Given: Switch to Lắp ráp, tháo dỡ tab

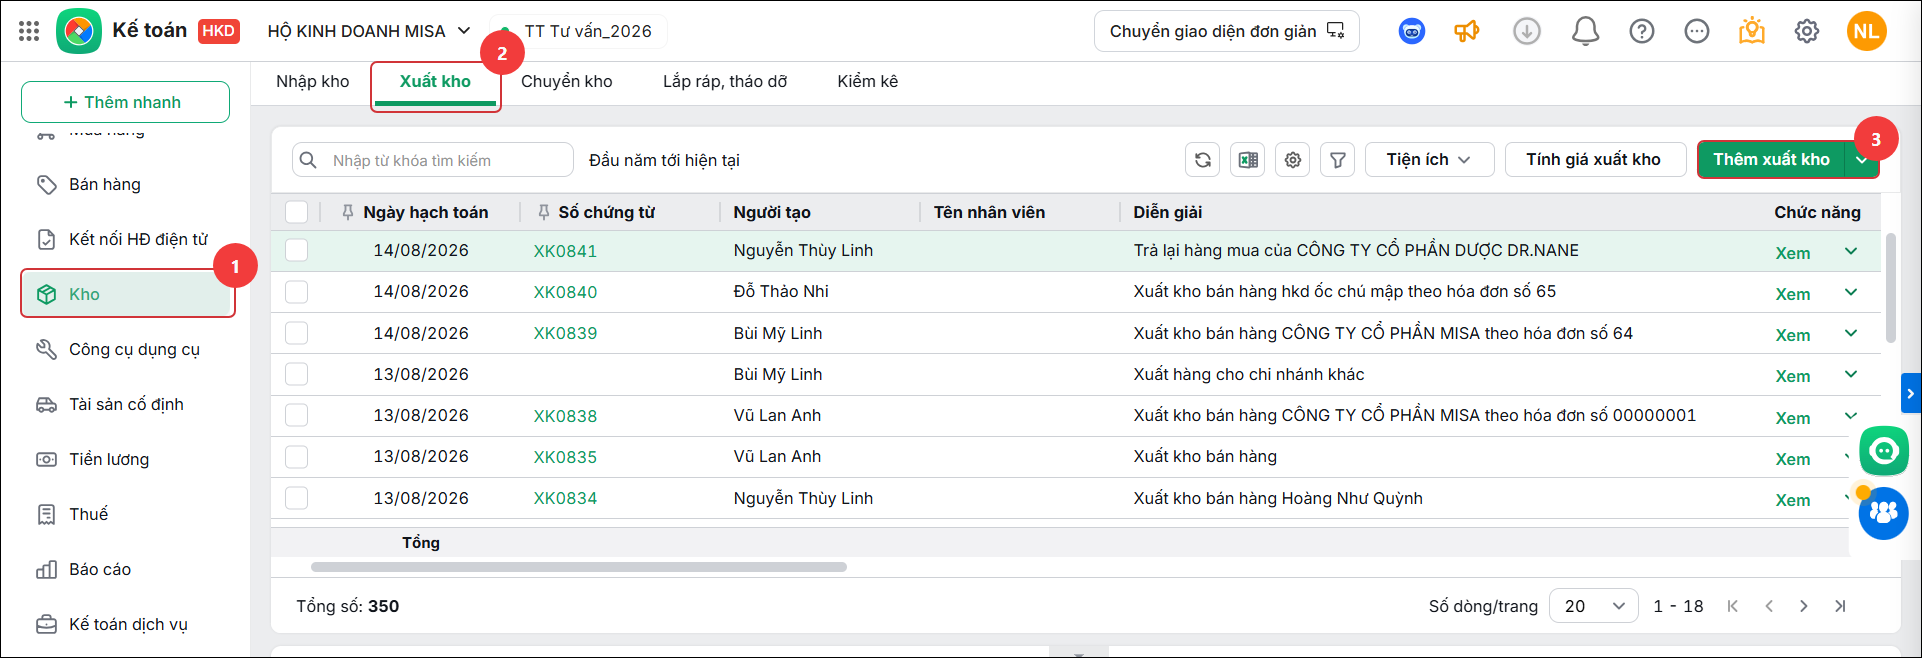Looking at the screenshot, I should pyautogui.click(x=725, y=82).
